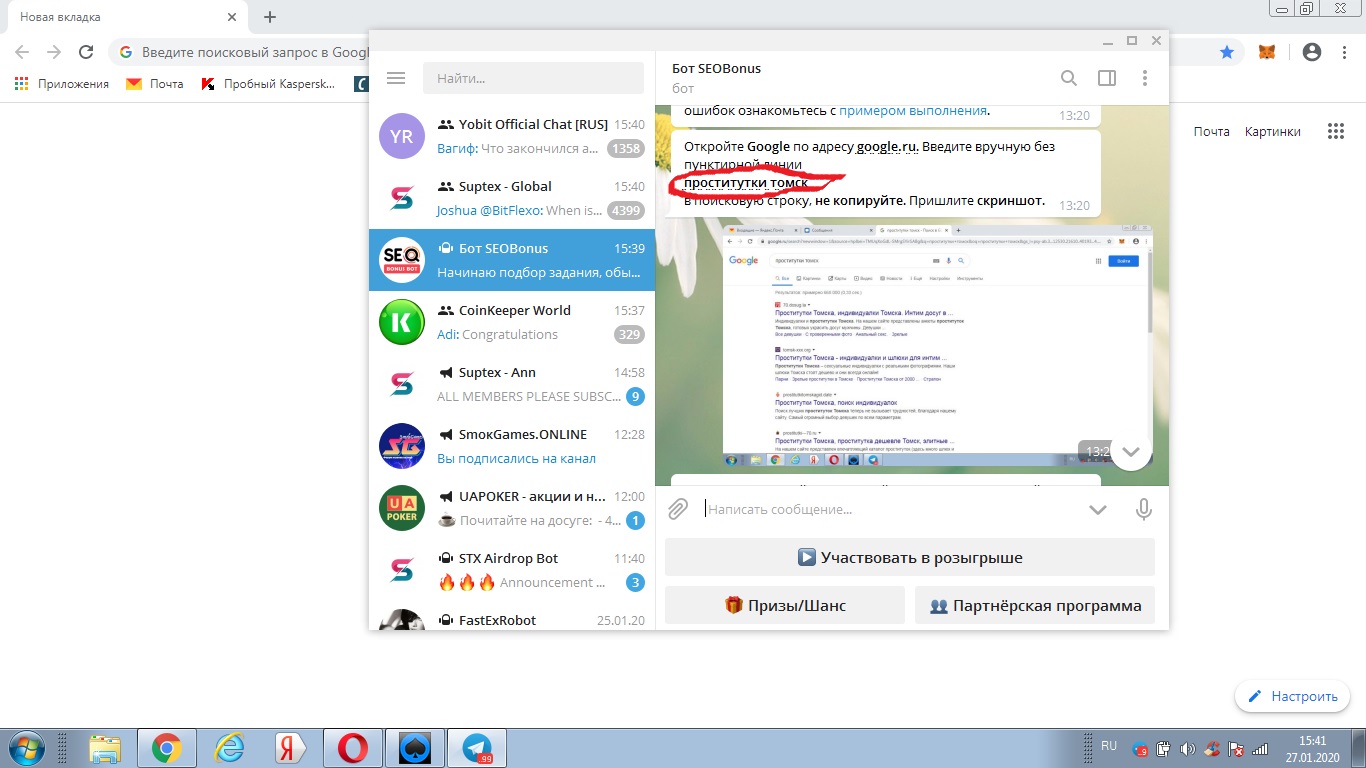1366x768 pixels.
Task: Click RU language indicator in tray
Action: [x=1109, y=746]
